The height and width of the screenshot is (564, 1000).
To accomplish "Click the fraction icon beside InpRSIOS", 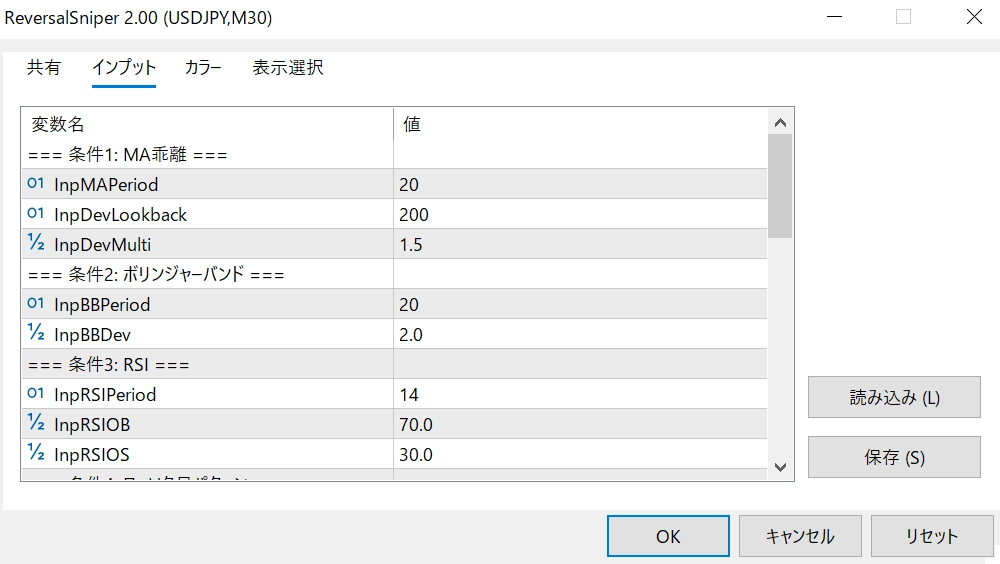I will click(36, 454).
